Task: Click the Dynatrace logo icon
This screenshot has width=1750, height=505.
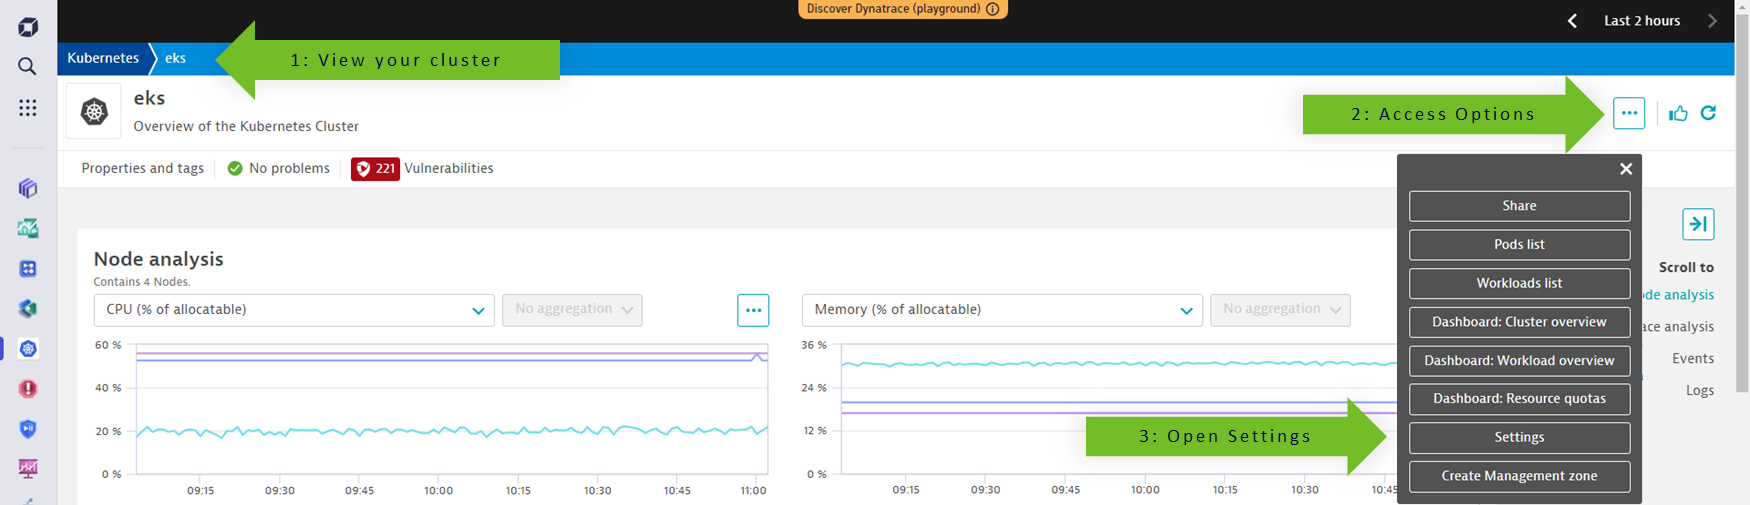Action: click(28, 27)
